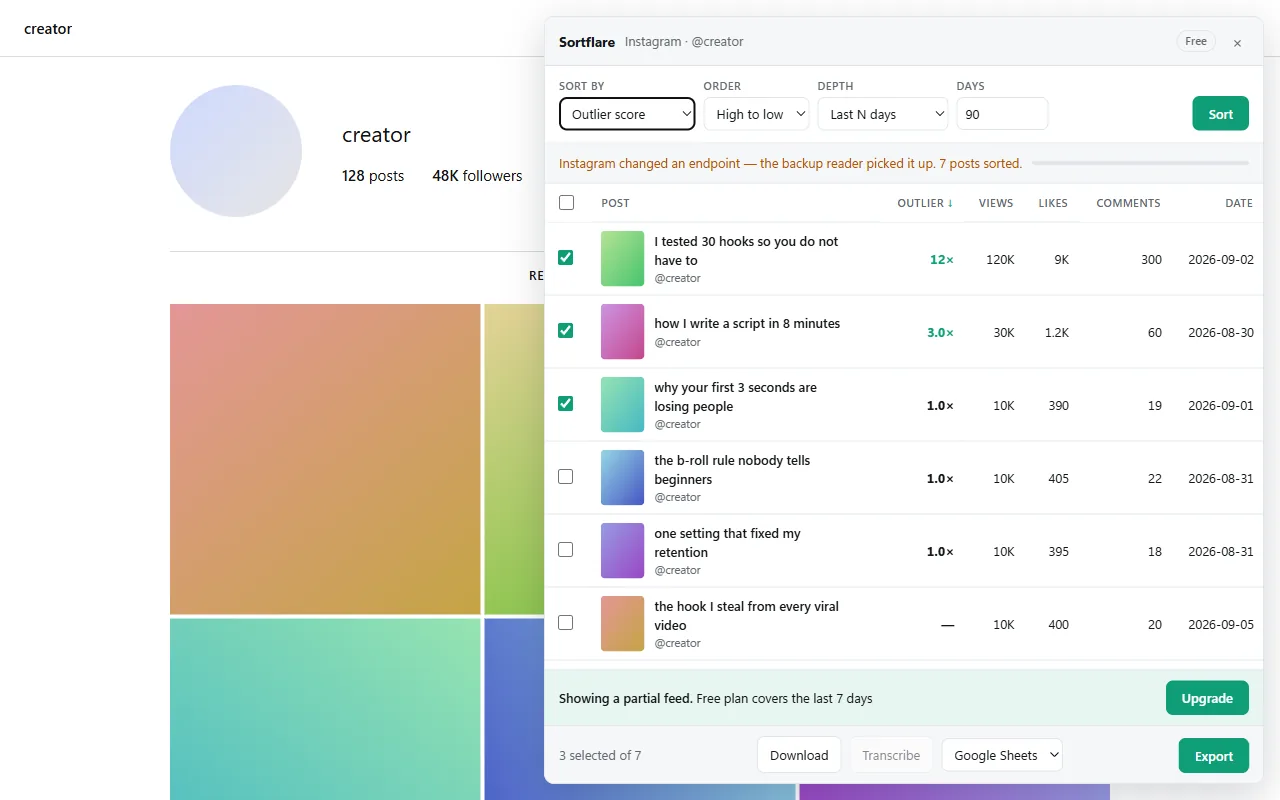Click the 300 comments value
Image resolution: width=1280 pixels, height=800 pixels.
(1151, 260)
